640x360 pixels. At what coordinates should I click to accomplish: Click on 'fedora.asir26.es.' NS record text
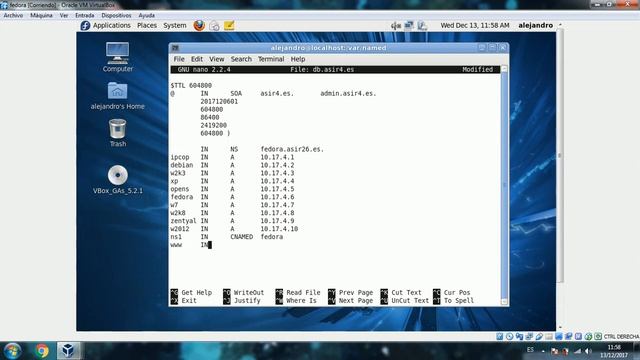(292, 149)
